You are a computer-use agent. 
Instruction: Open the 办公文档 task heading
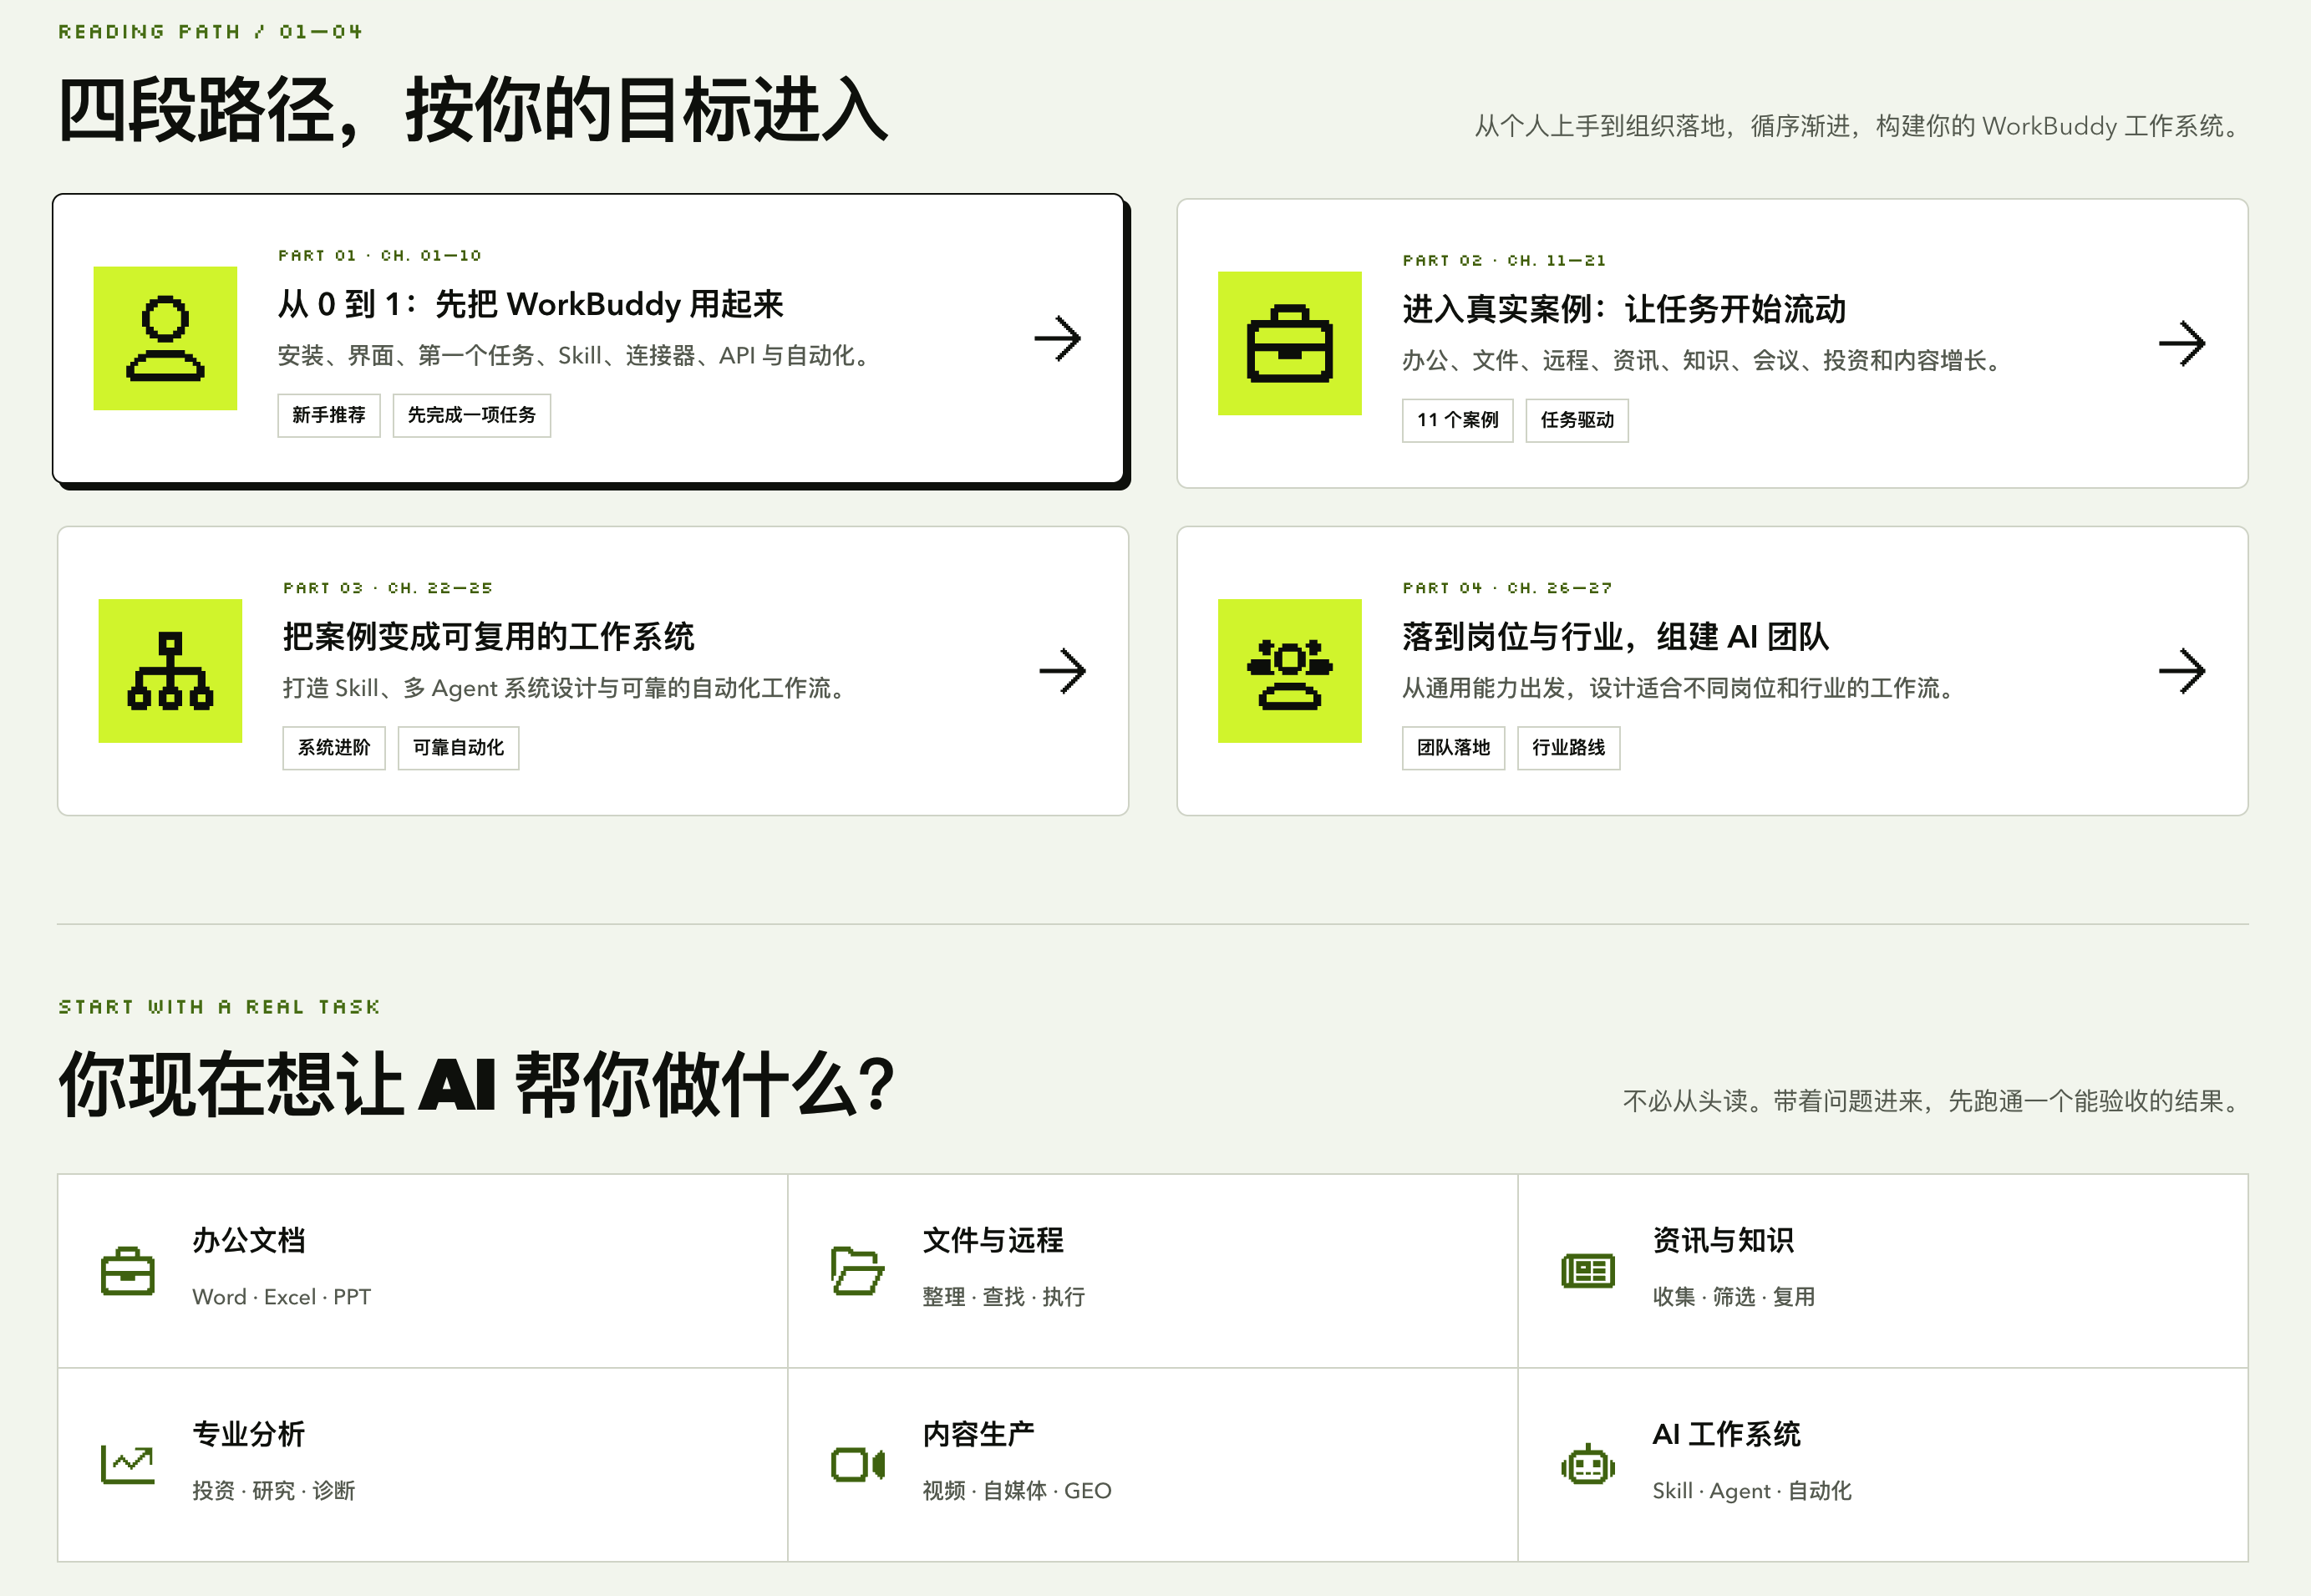pyautogui.click(x=249, y=1240)
